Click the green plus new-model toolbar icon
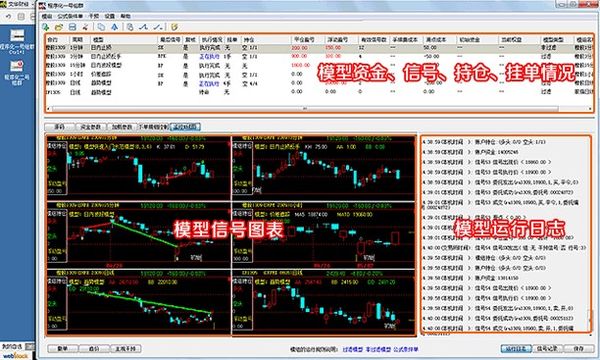Image resolution: width=600 pixels, height=360 pixels. (x=46, y=27)
